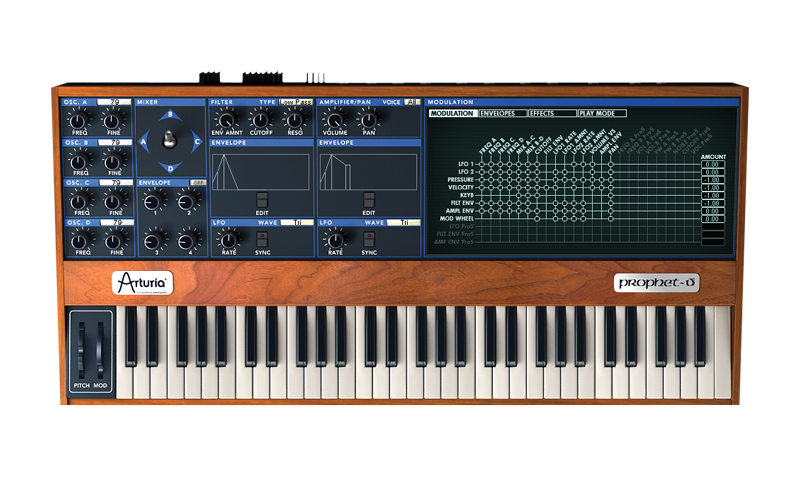Click the filter LFO RATE knob

pos(228,240)
